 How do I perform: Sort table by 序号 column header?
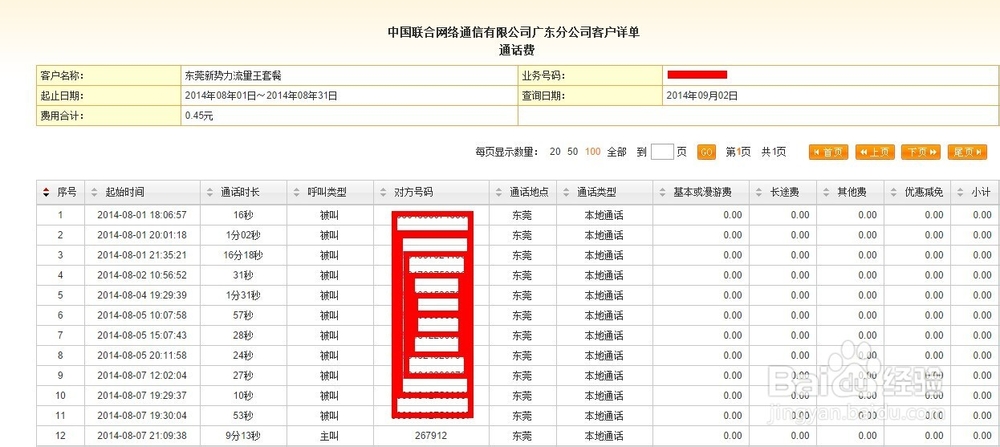pyautogui.click(x=61, y=192)
